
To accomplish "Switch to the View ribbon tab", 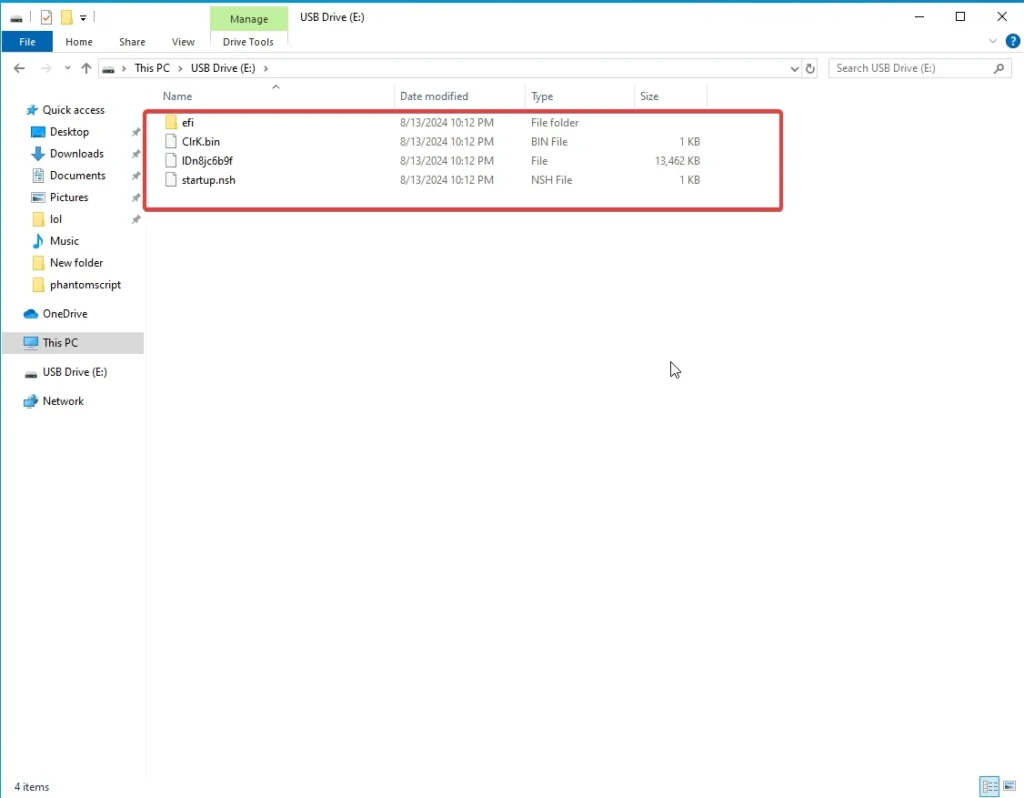I will pos(183,41).
